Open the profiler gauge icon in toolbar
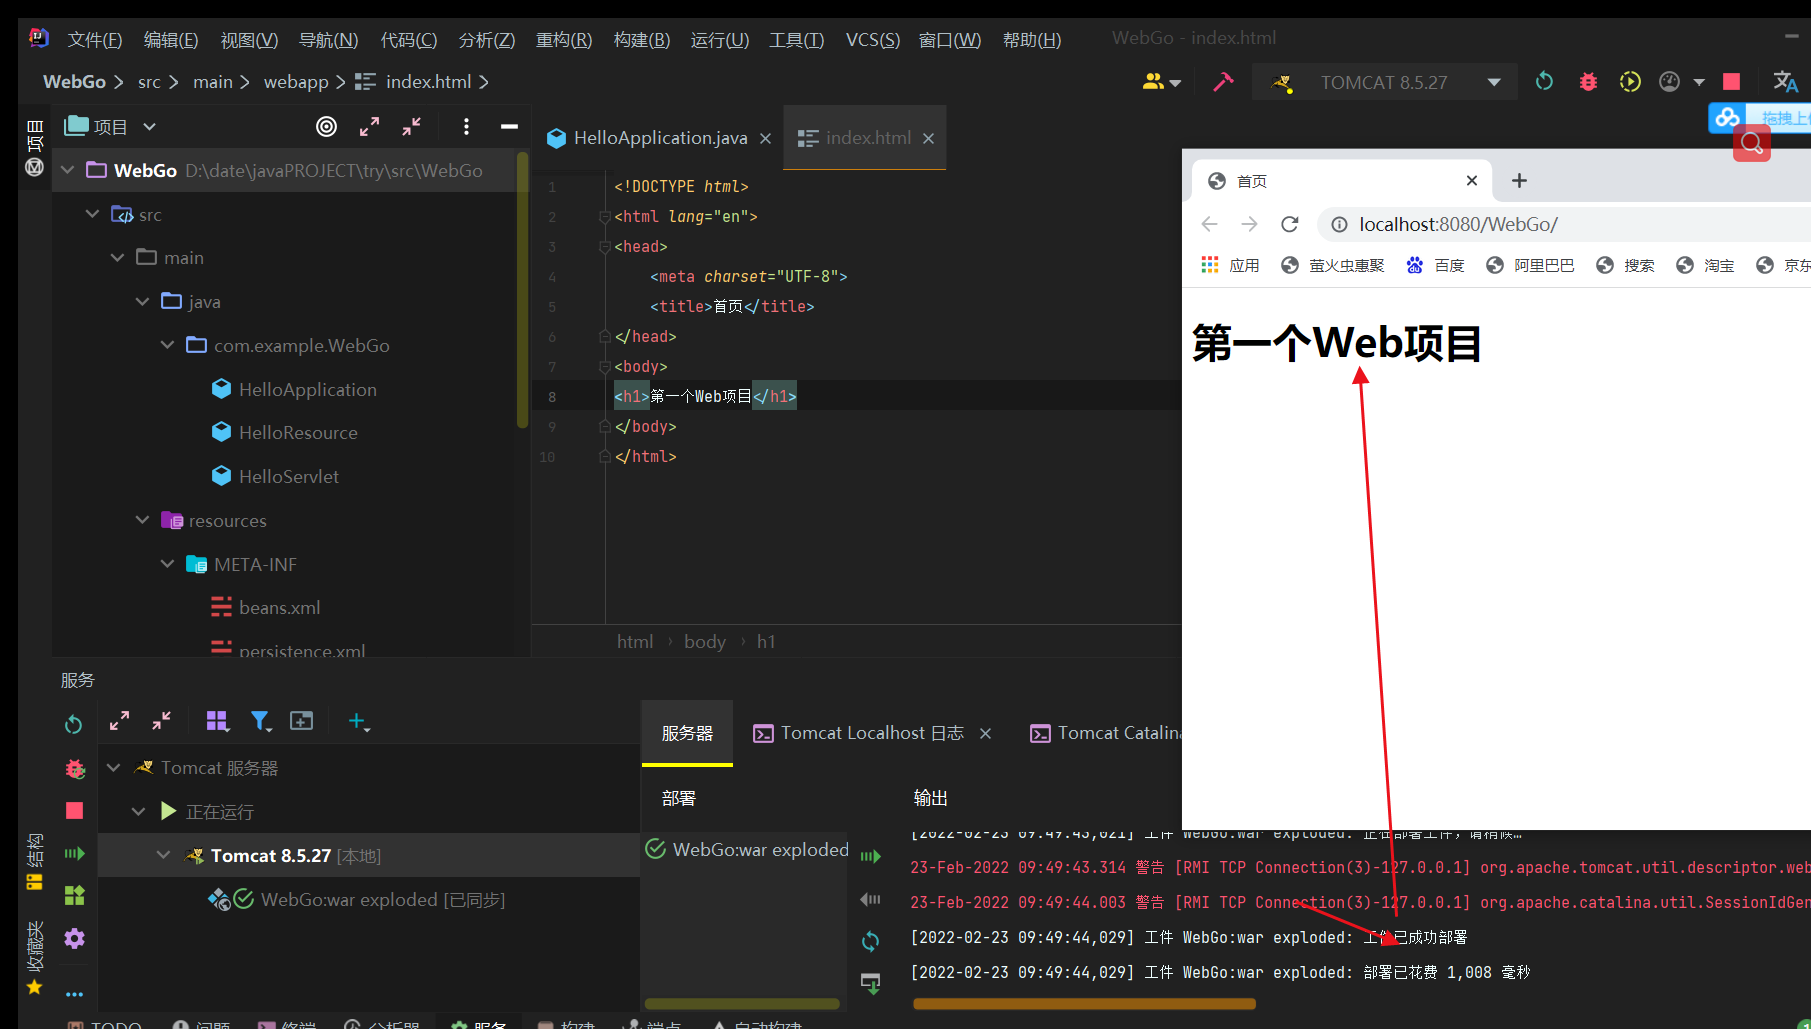1811x1029 pixels. pyautogui.click(x=1669, y=82)
